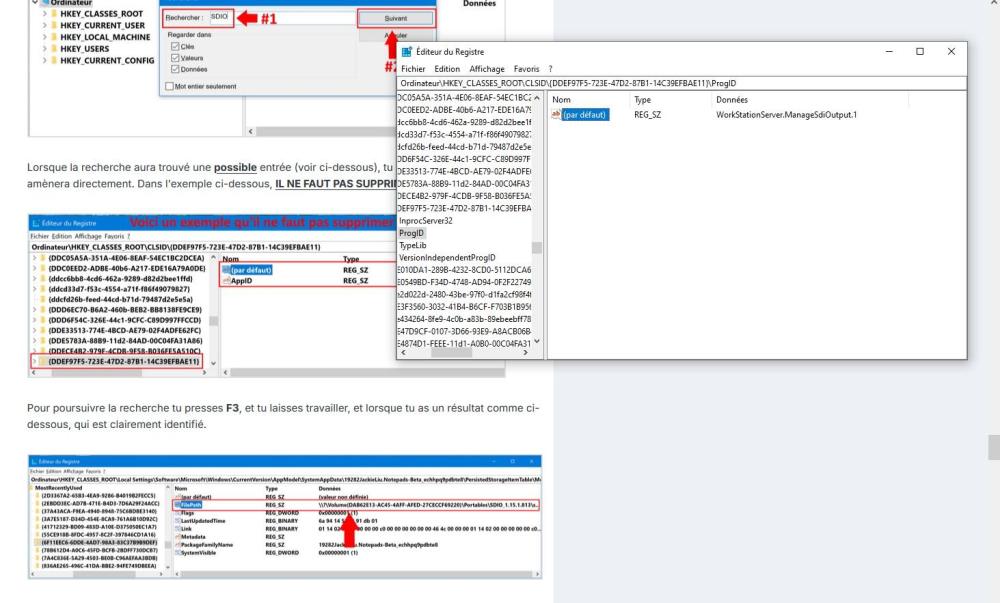Select the DE5783A-88B9-11d2 key in front tree
The height and width of the screenshot is (603, 1000).
coord(464,184)
